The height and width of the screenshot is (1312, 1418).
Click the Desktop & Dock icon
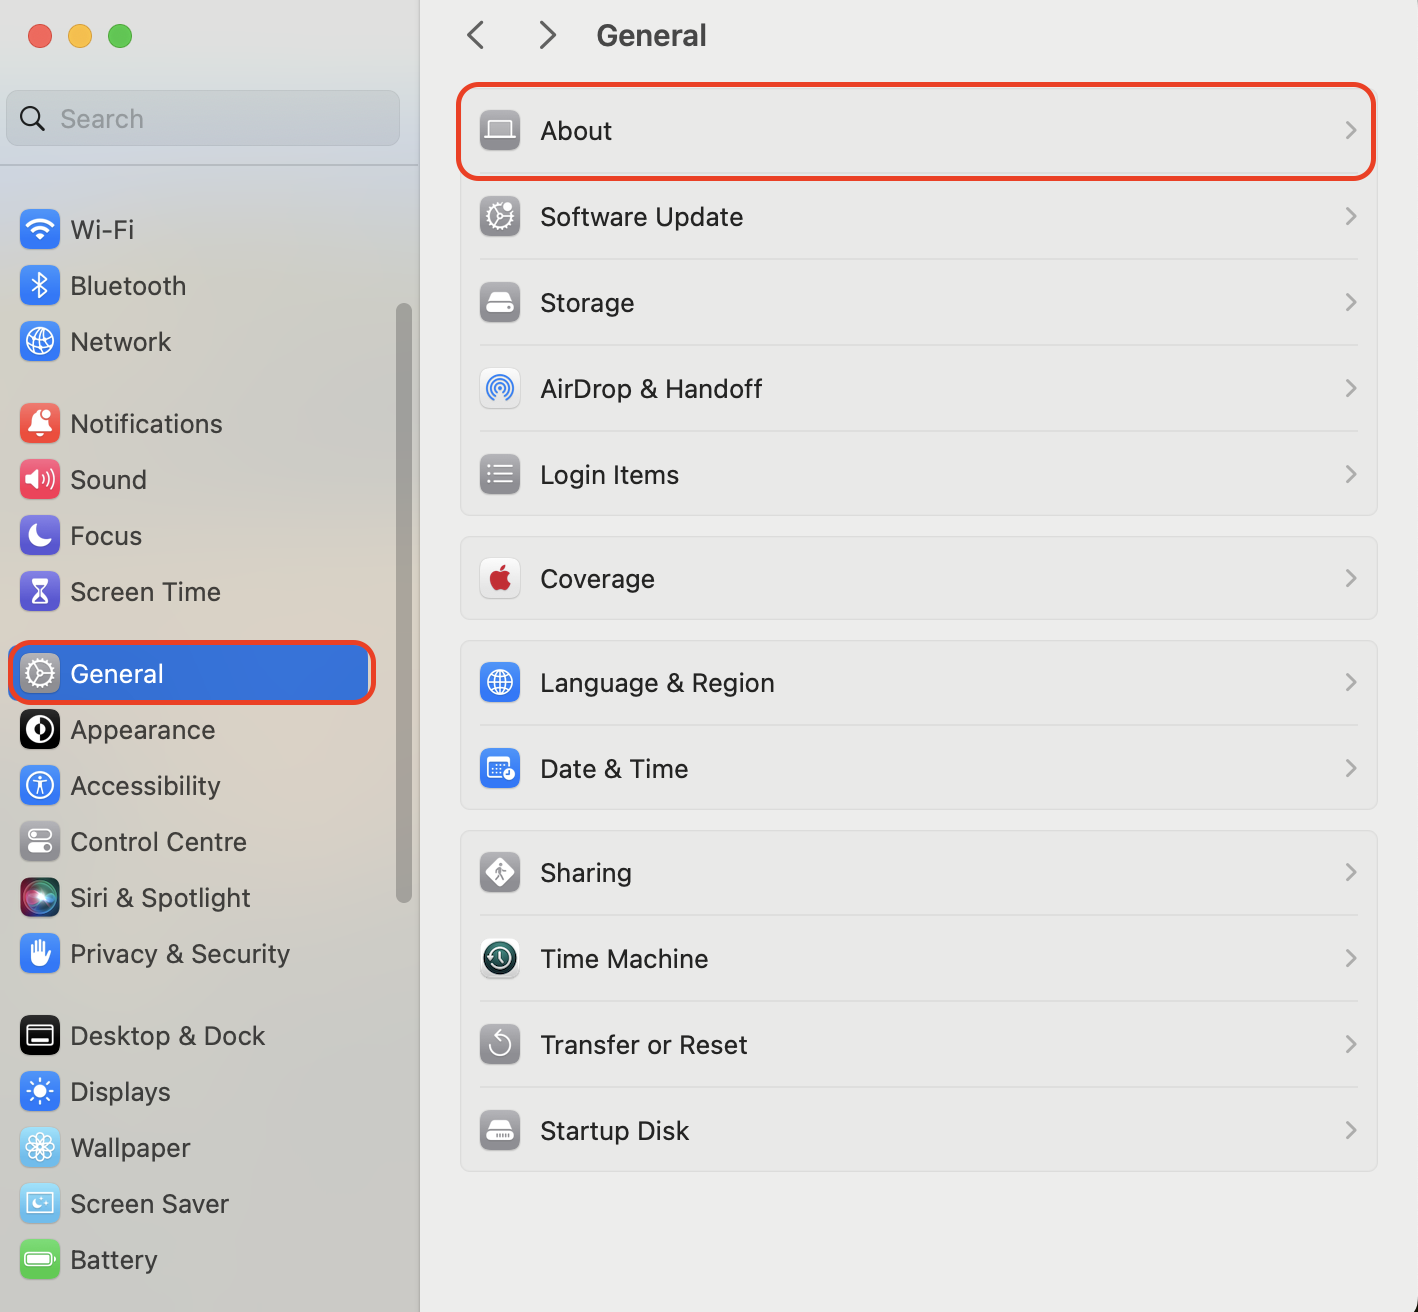pyautogui.click(x=40, y=1036)
